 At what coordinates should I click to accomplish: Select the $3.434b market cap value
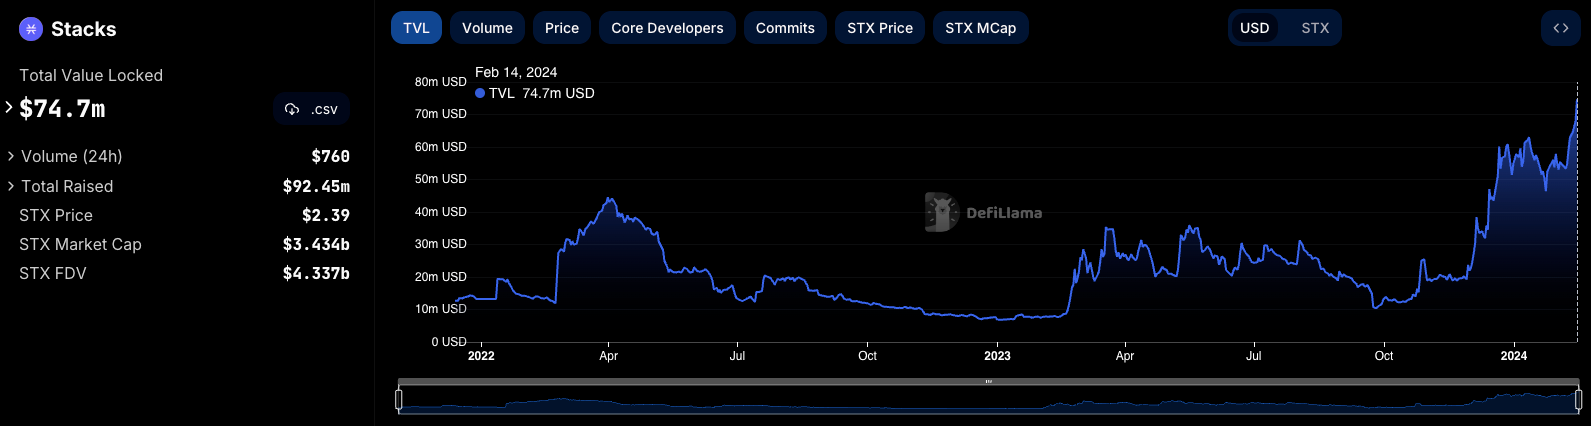point(316,244)
